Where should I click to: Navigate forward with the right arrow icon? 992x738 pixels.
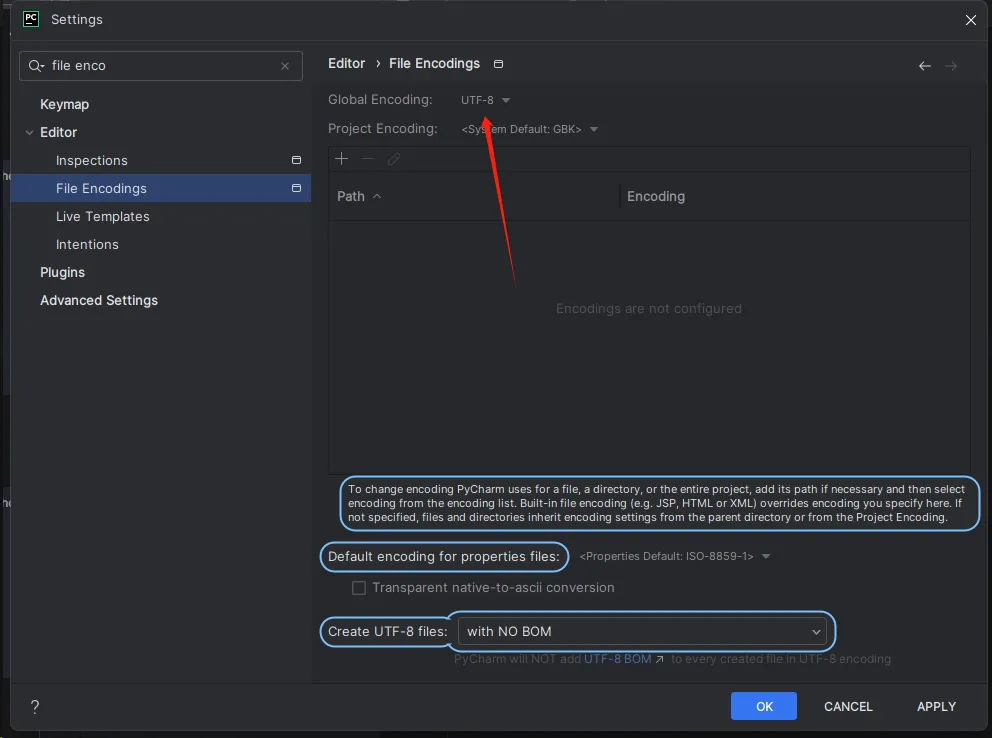coord(951,66)
